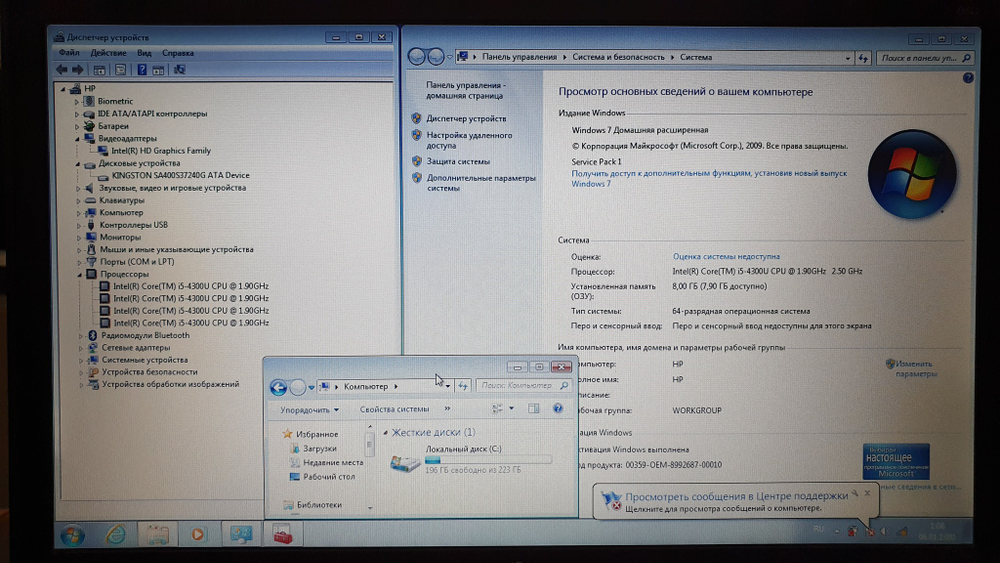
Task: Click Панель управления - домашняя страница link
Action: click(x=466, y=90)
